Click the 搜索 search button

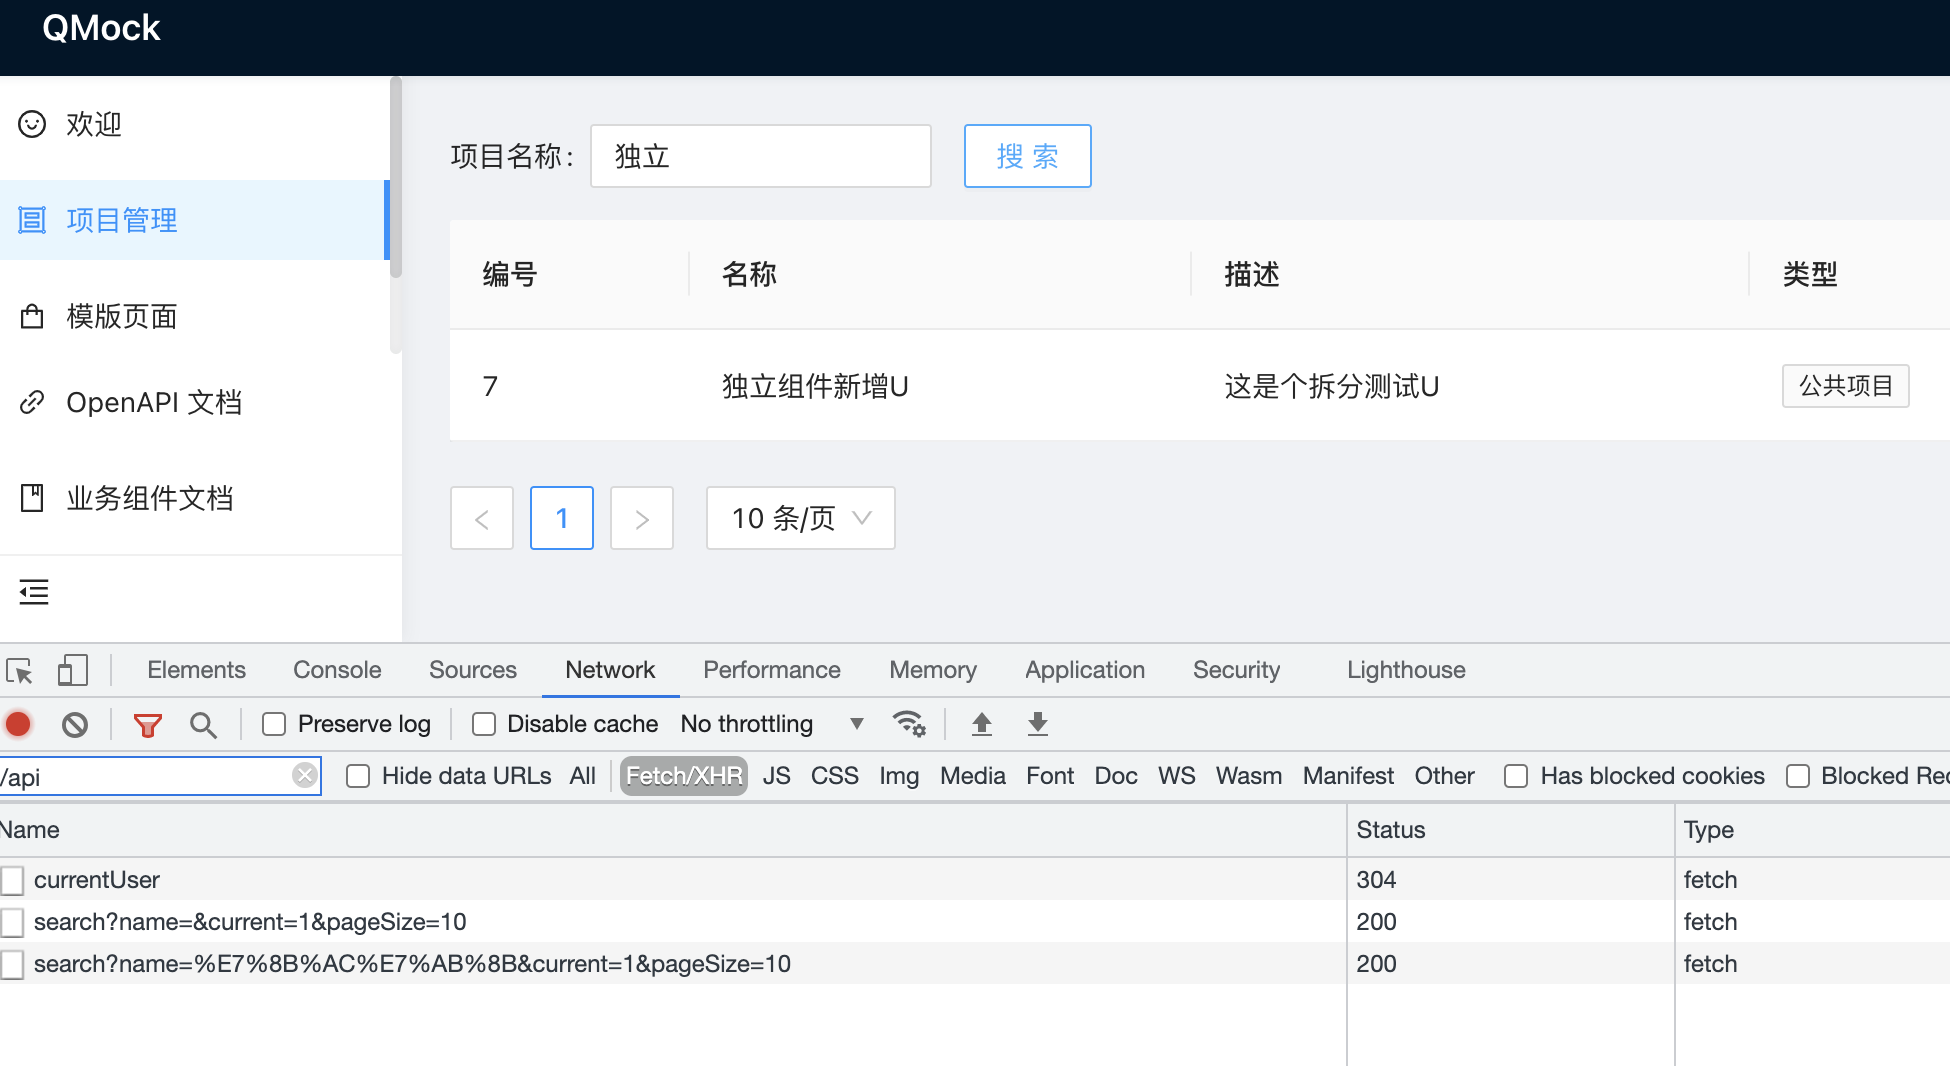pyautogui.click(x=1027, y=156)
